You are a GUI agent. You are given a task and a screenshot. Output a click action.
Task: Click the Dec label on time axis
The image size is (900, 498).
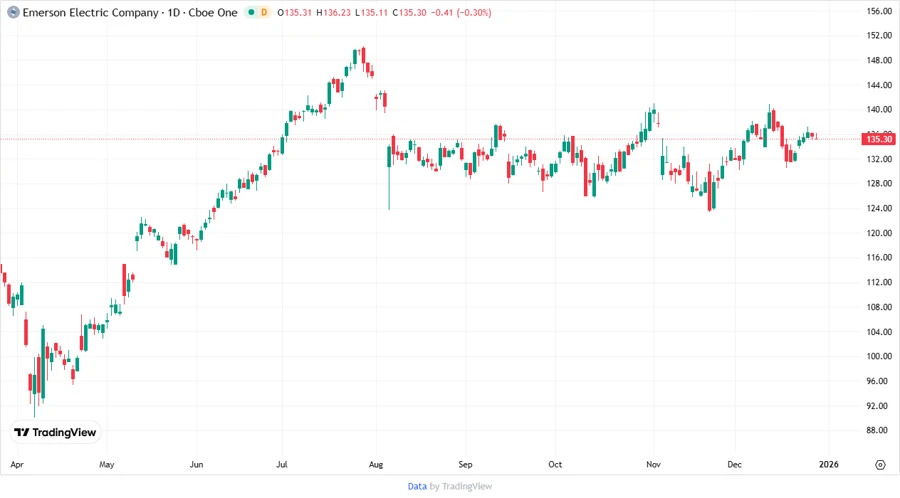coord(735,465)
